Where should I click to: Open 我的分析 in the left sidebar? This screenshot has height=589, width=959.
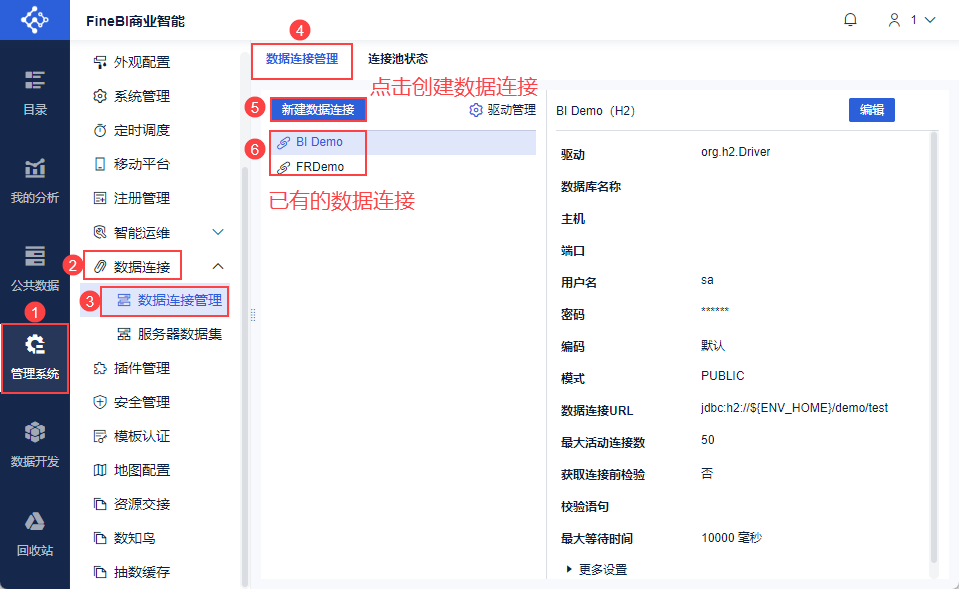pos(35,181)
